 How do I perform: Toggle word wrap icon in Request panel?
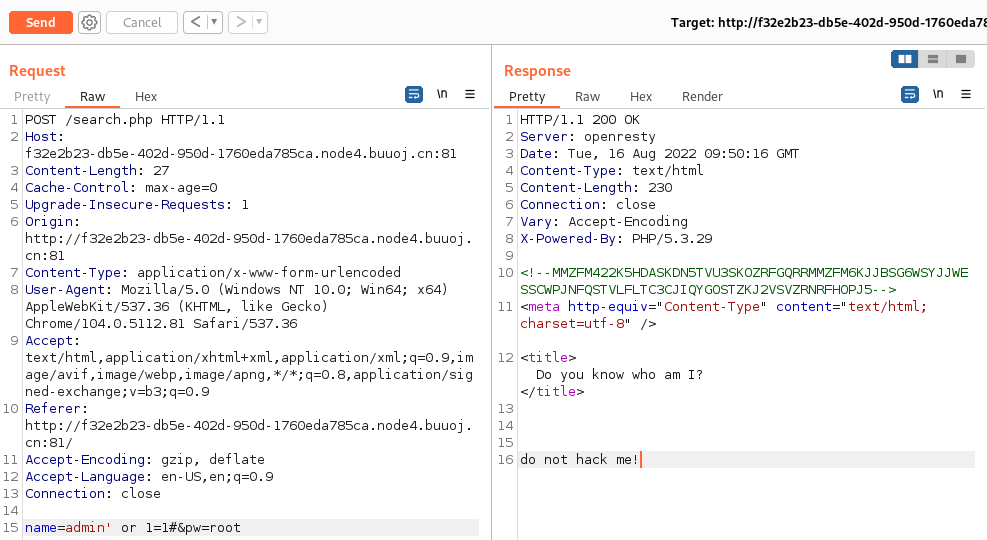[414, 94]
